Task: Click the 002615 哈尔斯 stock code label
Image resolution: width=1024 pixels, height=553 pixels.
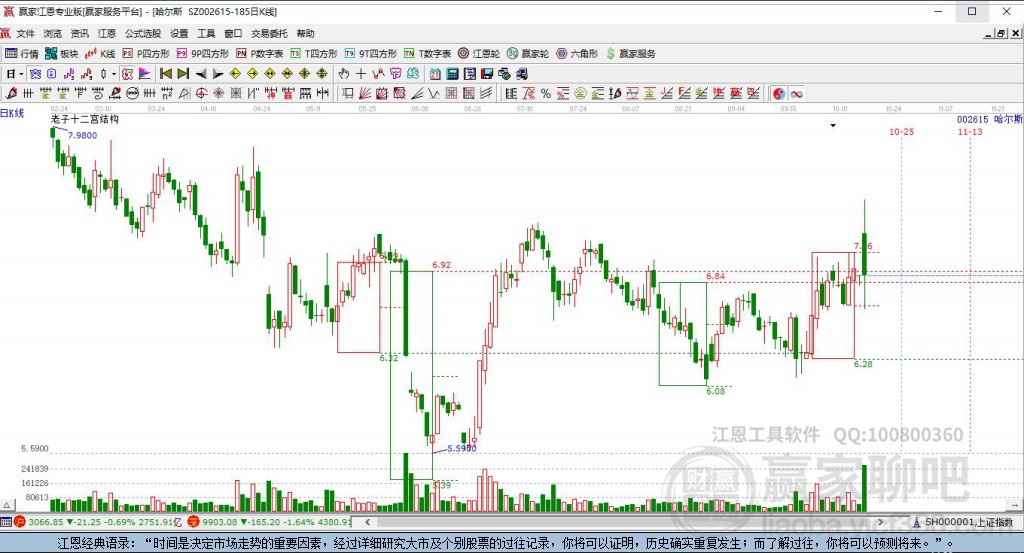Action: [989, 119]
